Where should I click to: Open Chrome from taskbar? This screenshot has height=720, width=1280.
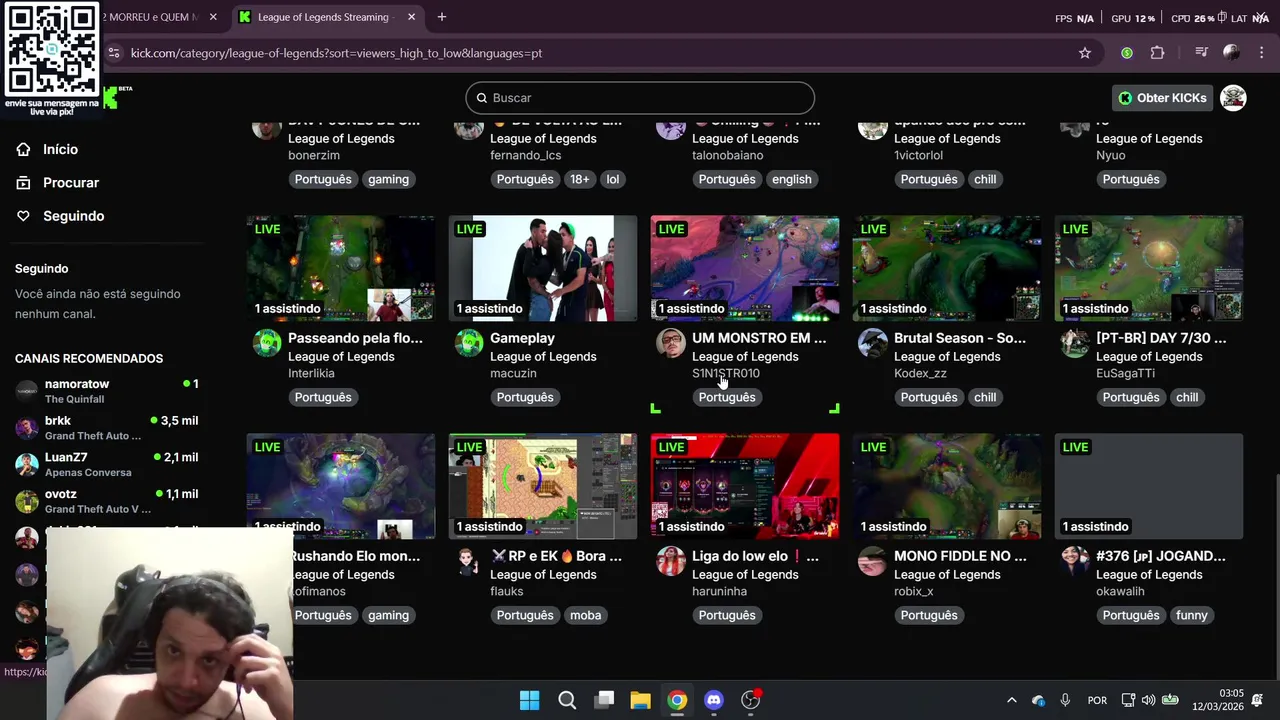[677, 700]
